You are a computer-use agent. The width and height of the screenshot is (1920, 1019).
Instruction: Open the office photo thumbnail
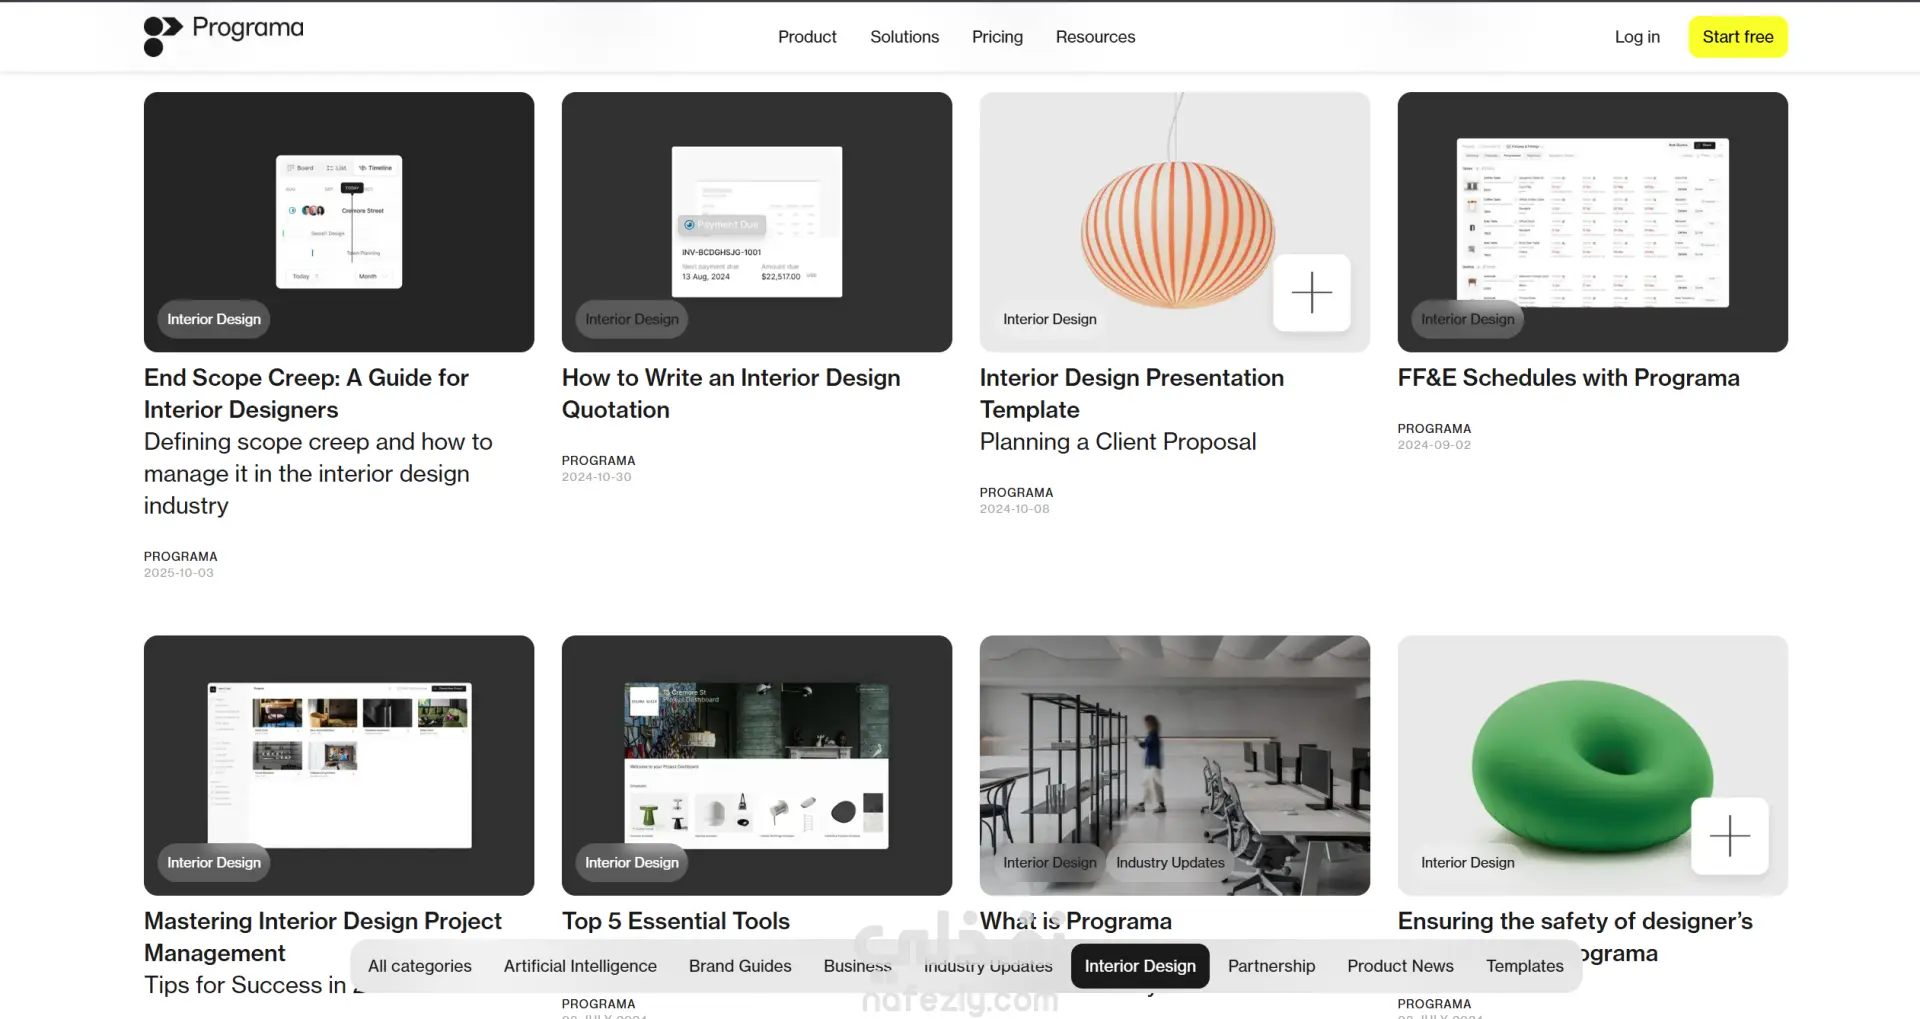click(x=1175, y=765)
